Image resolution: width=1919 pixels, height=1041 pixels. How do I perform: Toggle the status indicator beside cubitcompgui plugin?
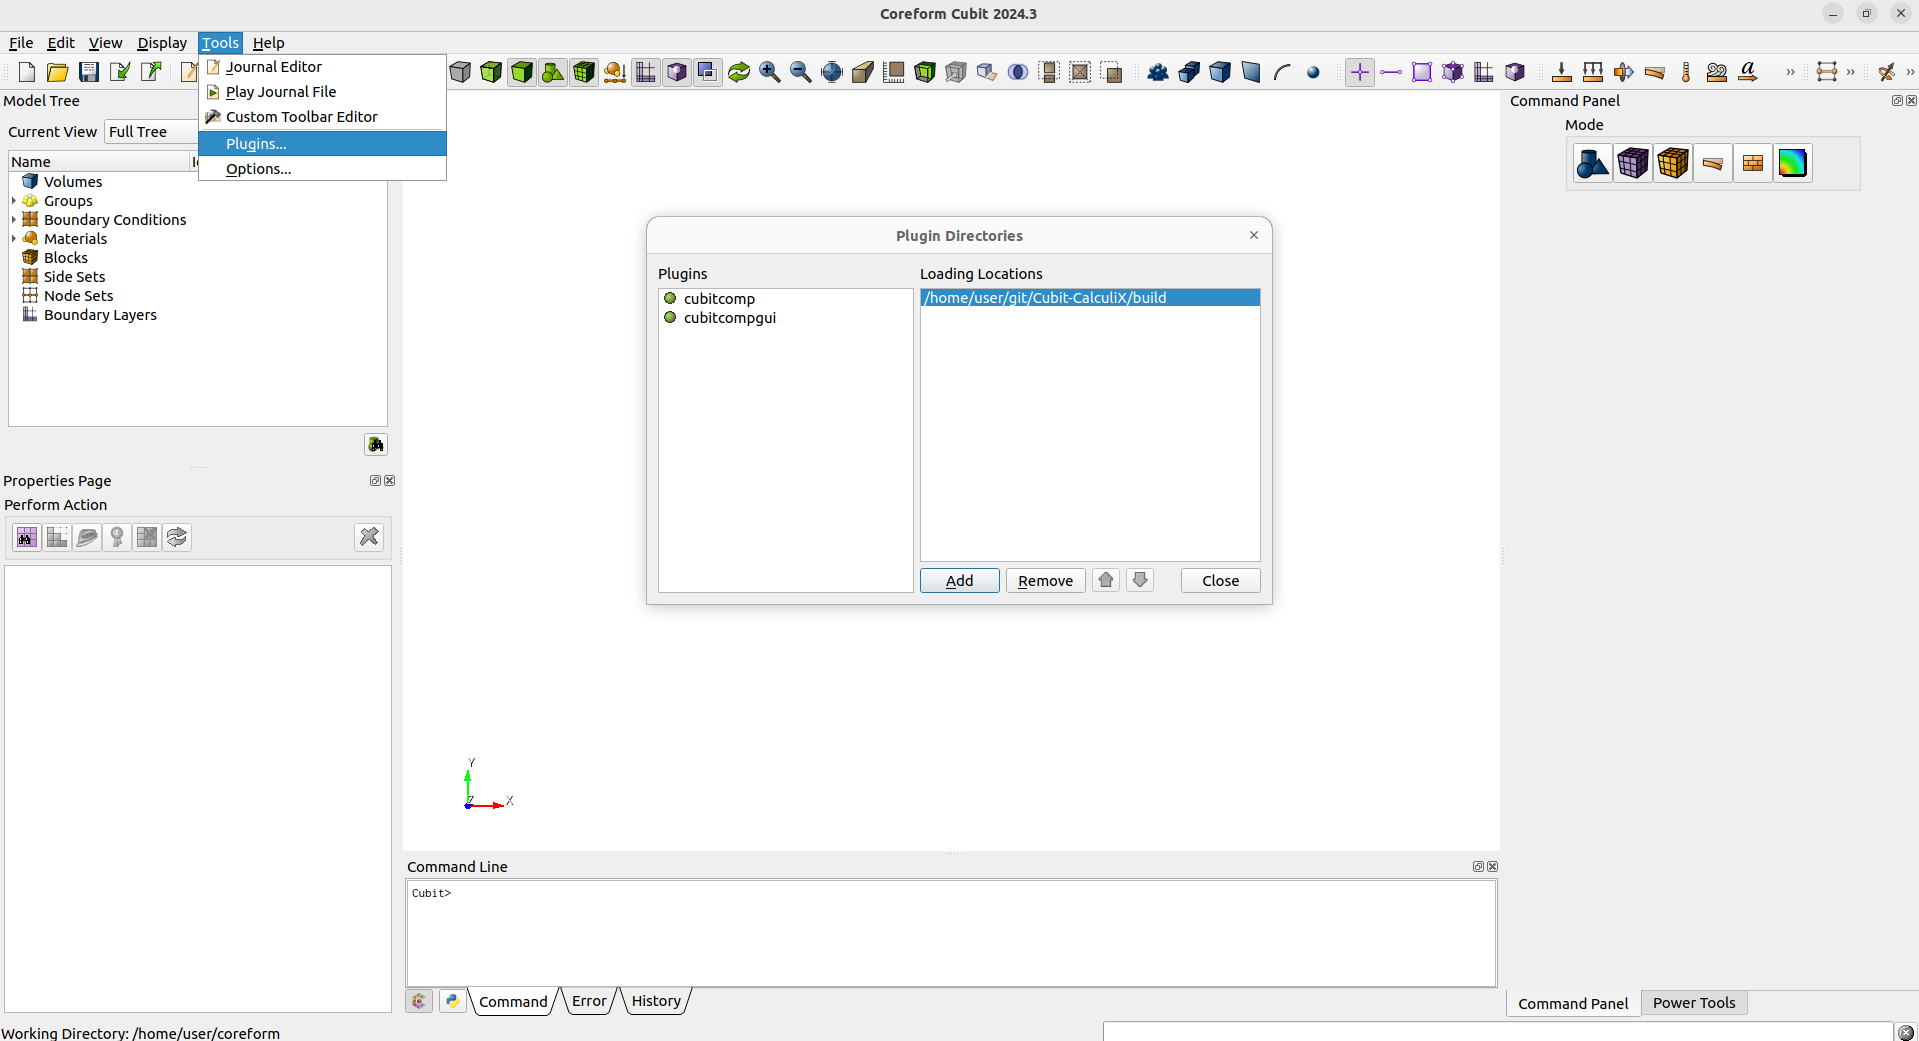coord(669,318)
